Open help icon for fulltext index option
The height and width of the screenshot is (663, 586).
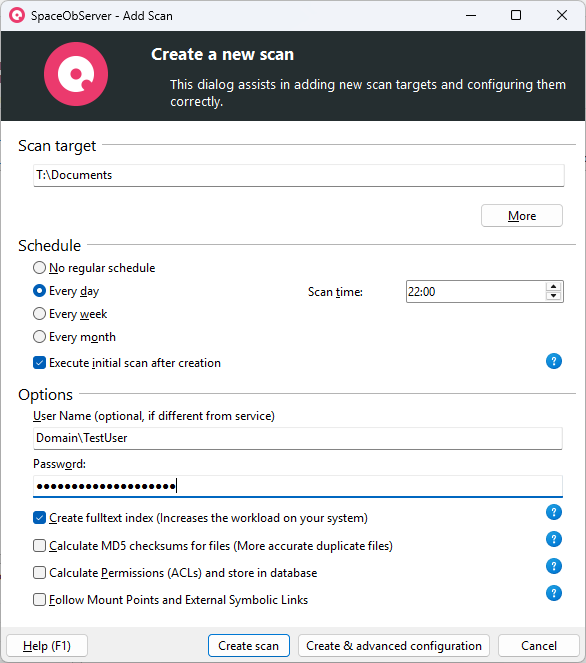pos(553,512)
